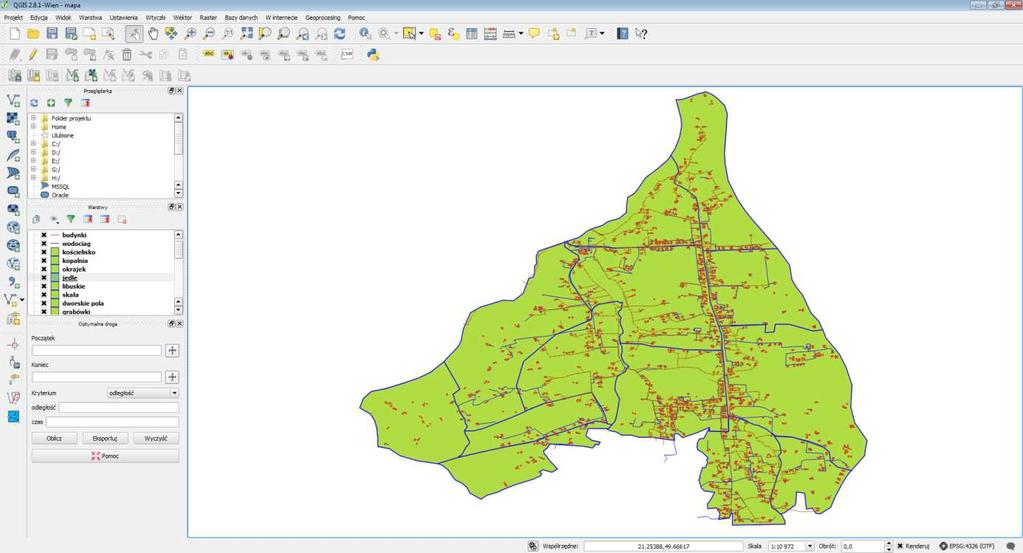Expand the H:/ drive node
1023x553 pixels.
pos(33,177)
